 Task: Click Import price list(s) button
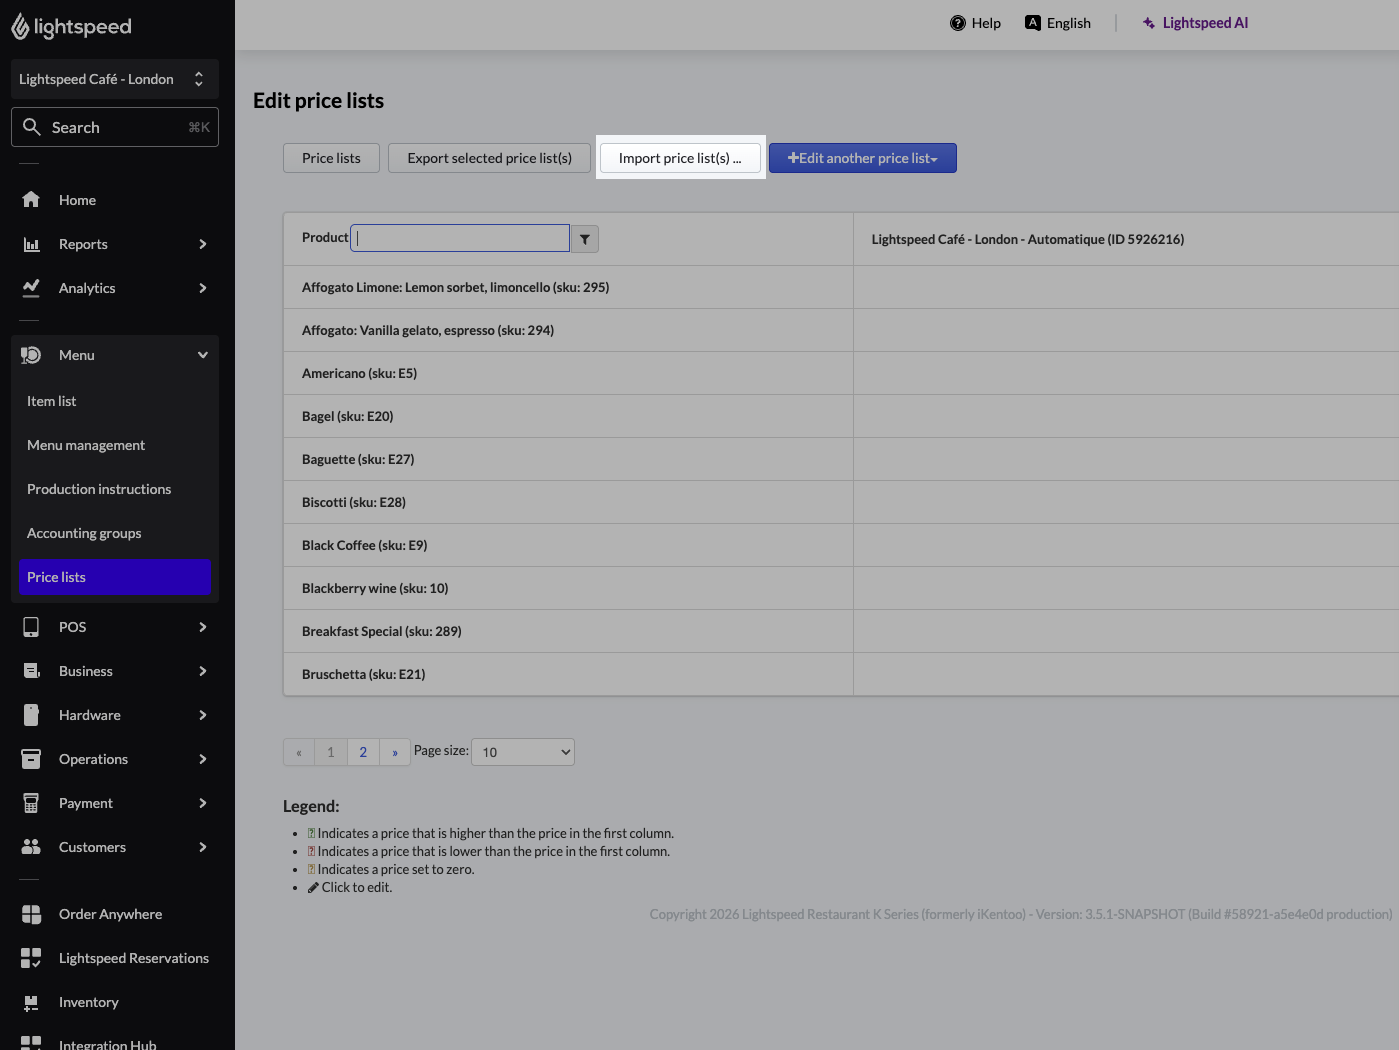(x=680, y=158)
